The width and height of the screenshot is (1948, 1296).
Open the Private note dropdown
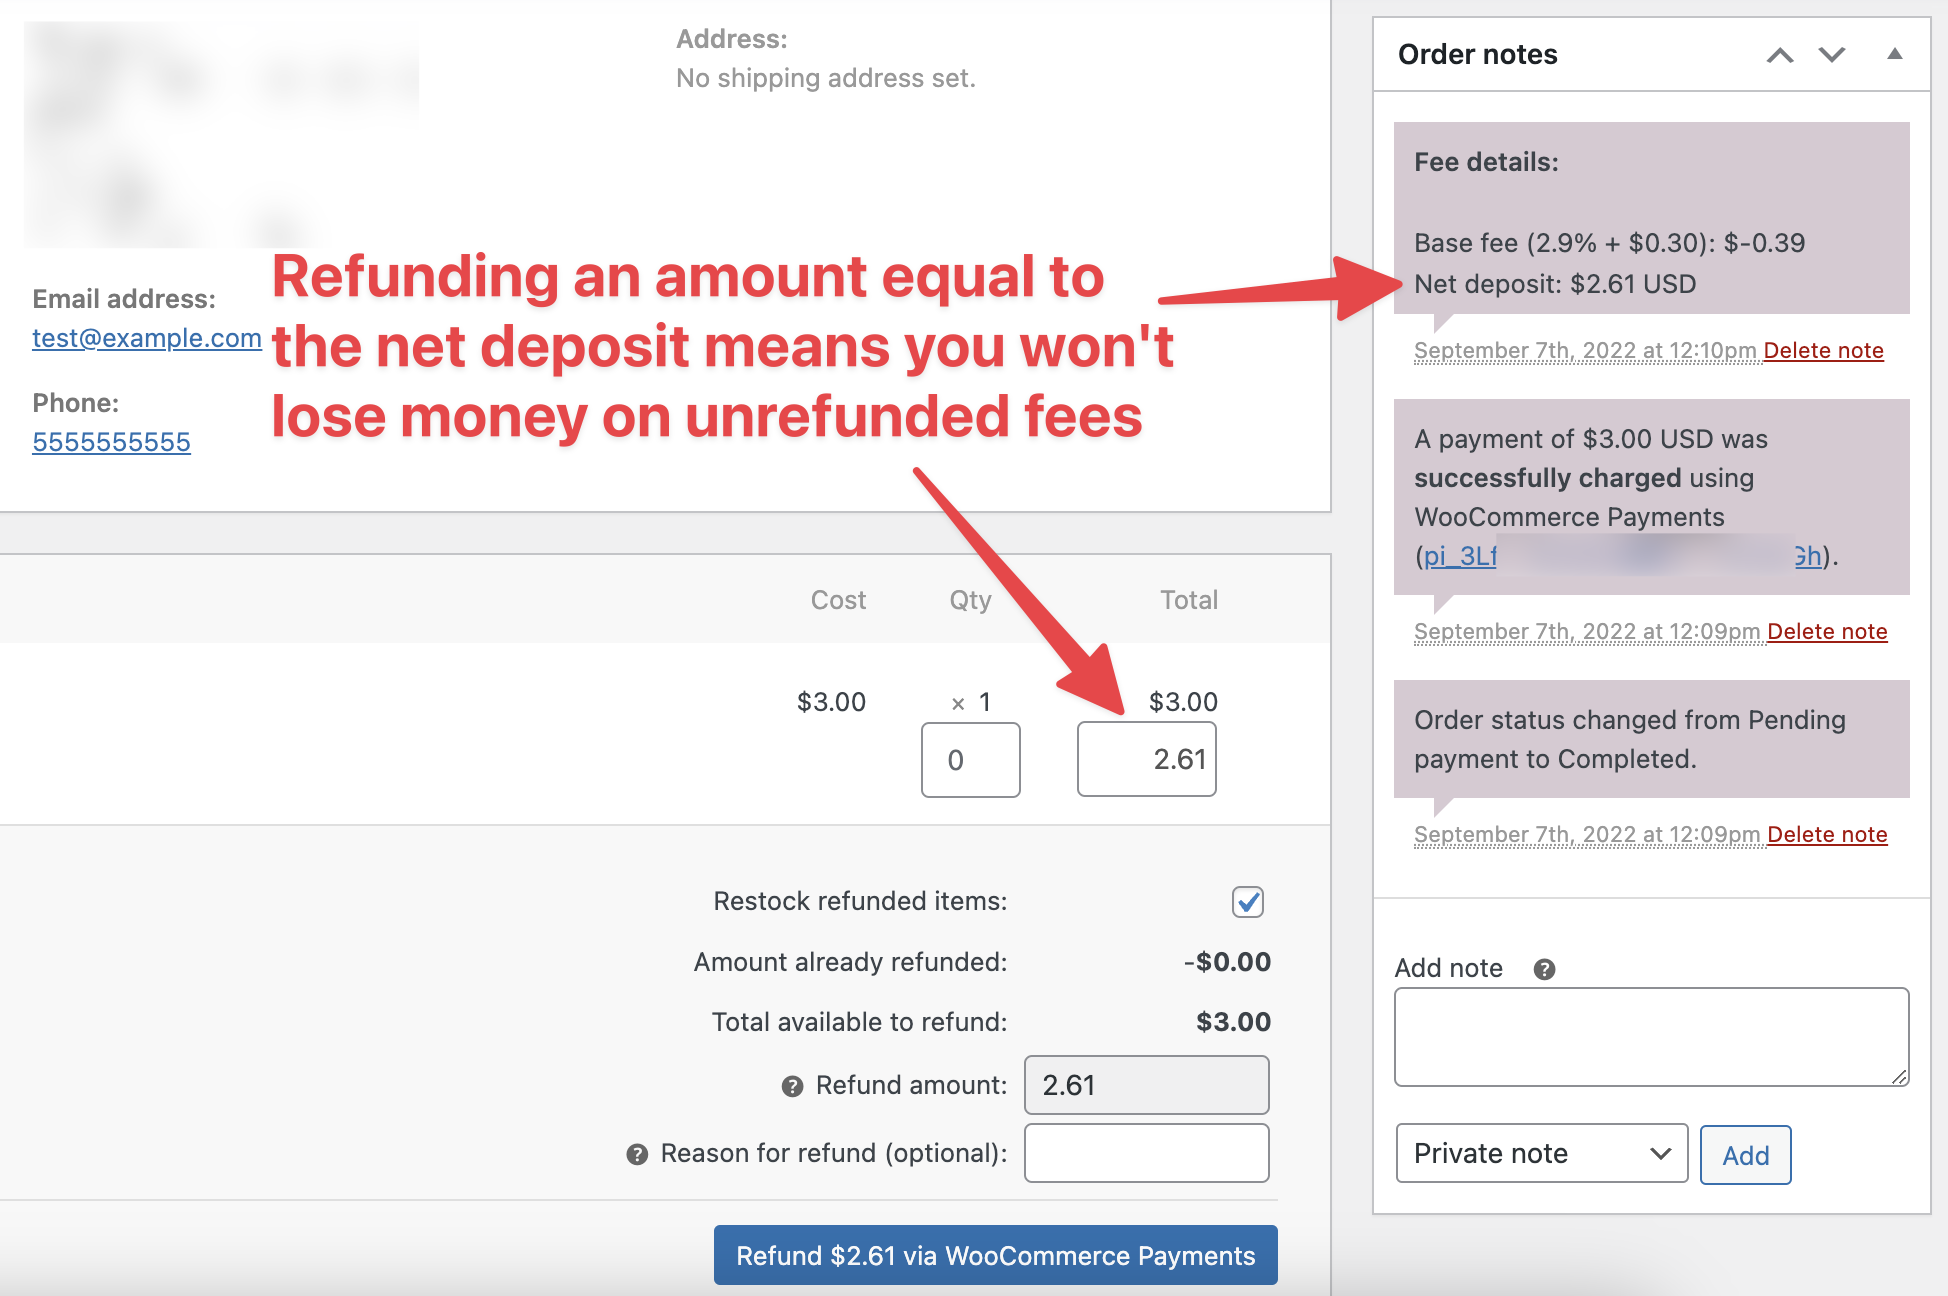1541,1154
